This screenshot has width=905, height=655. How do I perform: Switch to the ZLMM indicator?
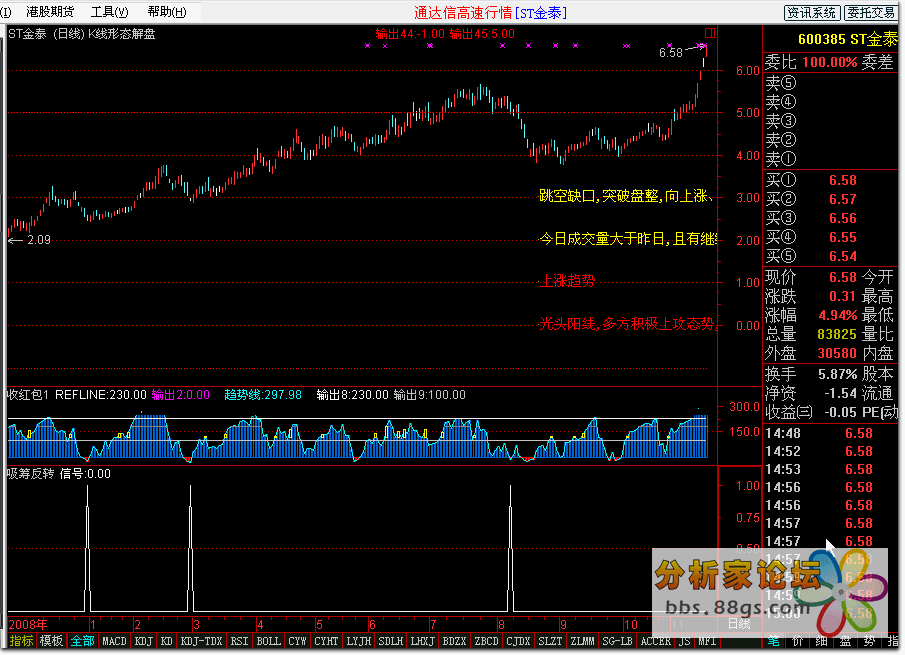(x=582, y=641)
